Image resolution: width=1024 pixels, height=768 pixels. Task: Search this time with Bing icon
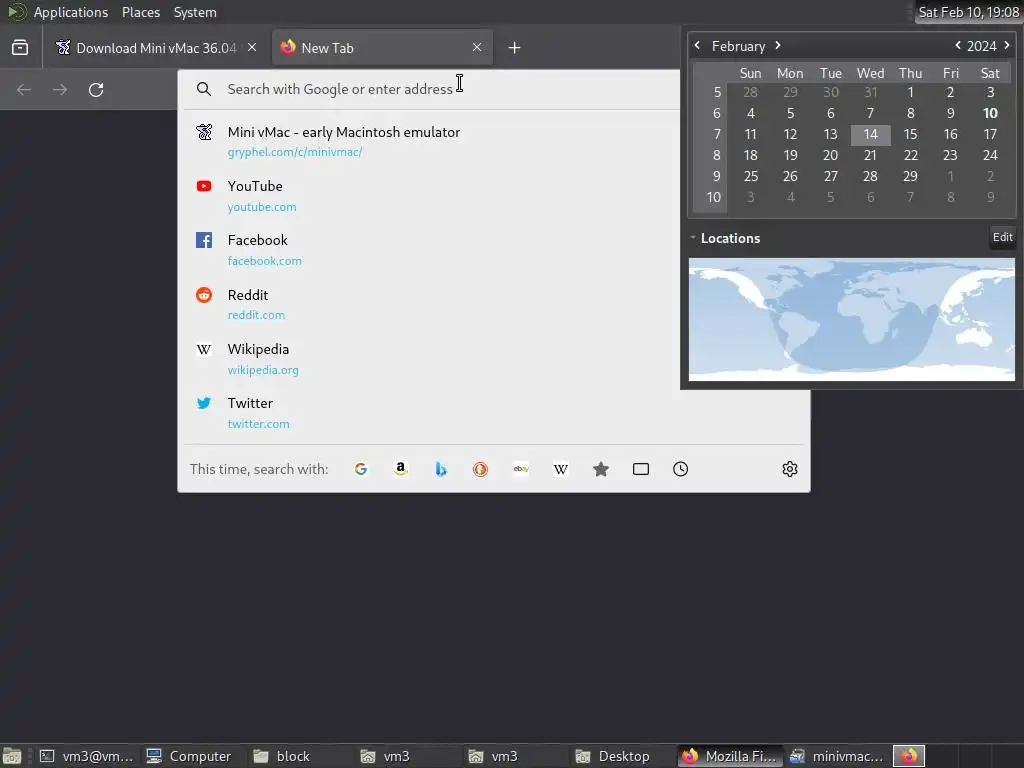pos(441,469)
